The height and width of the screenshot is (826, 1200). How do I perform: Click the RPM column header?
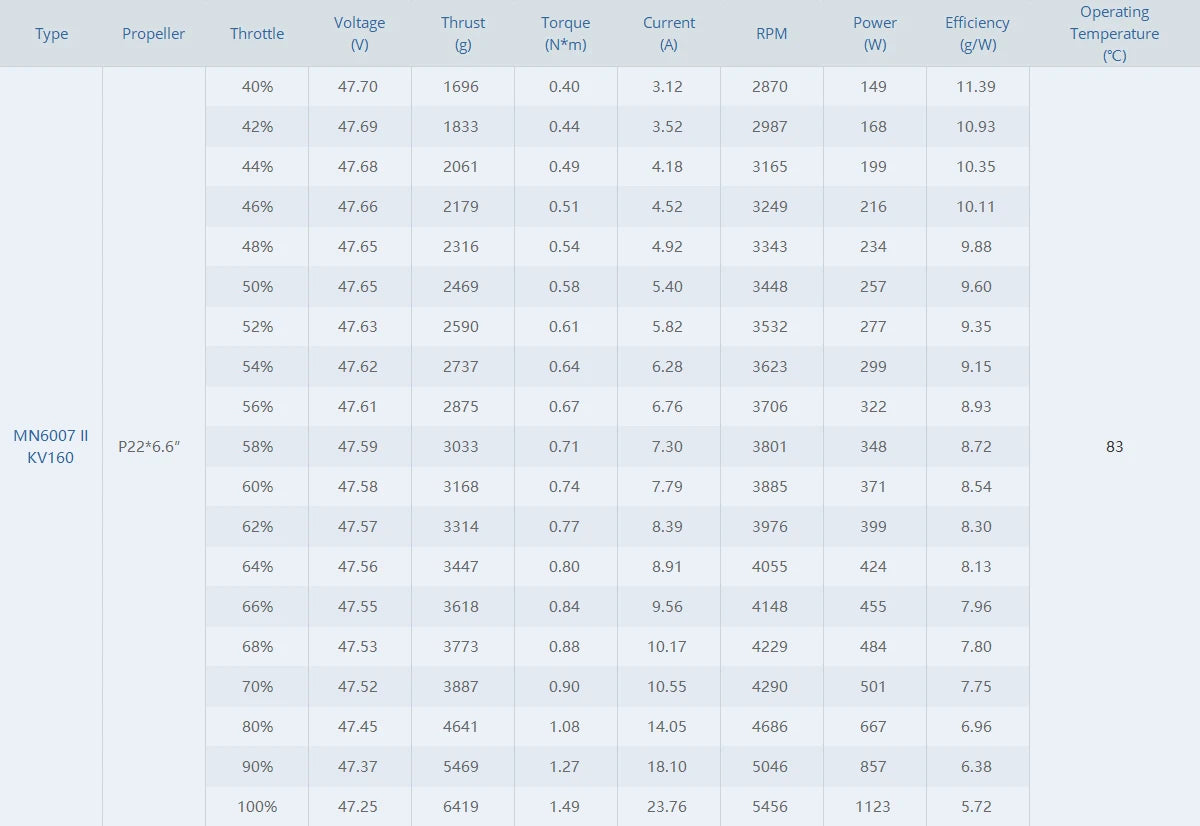[771, 34]
